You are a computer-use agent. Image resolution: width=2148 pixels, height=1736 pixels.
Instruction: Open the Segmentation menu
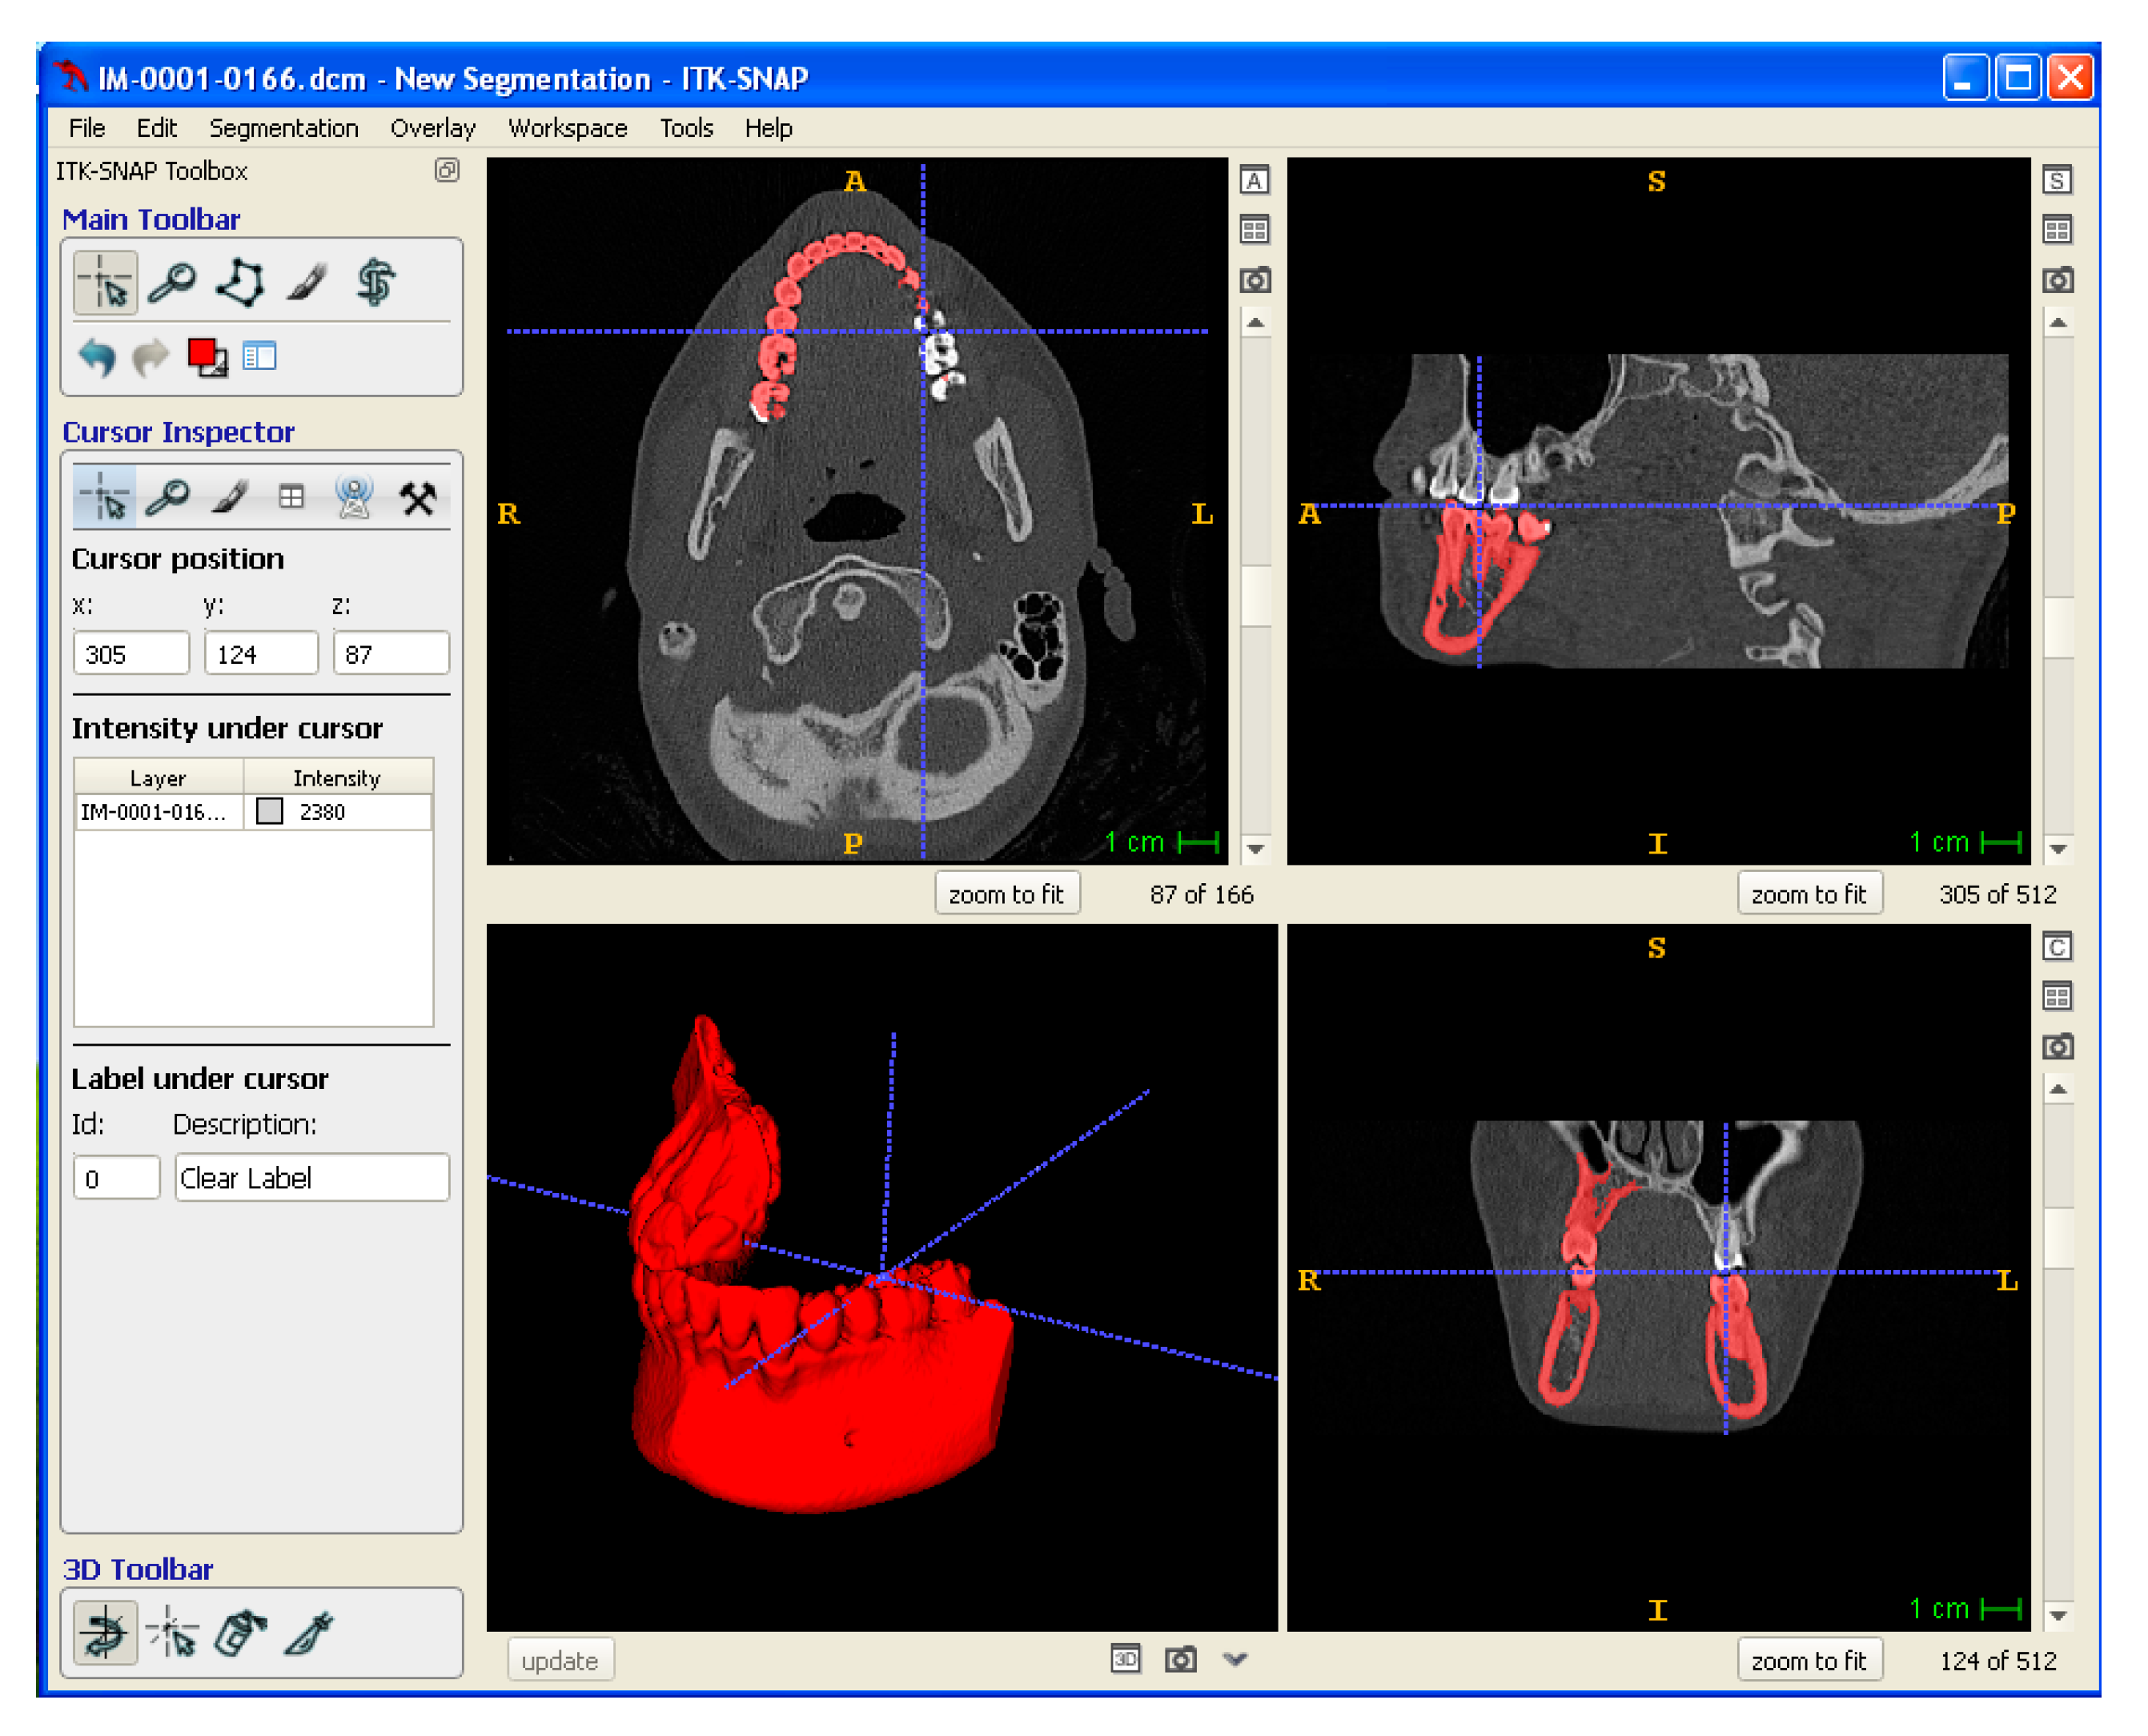pos(283,128)
